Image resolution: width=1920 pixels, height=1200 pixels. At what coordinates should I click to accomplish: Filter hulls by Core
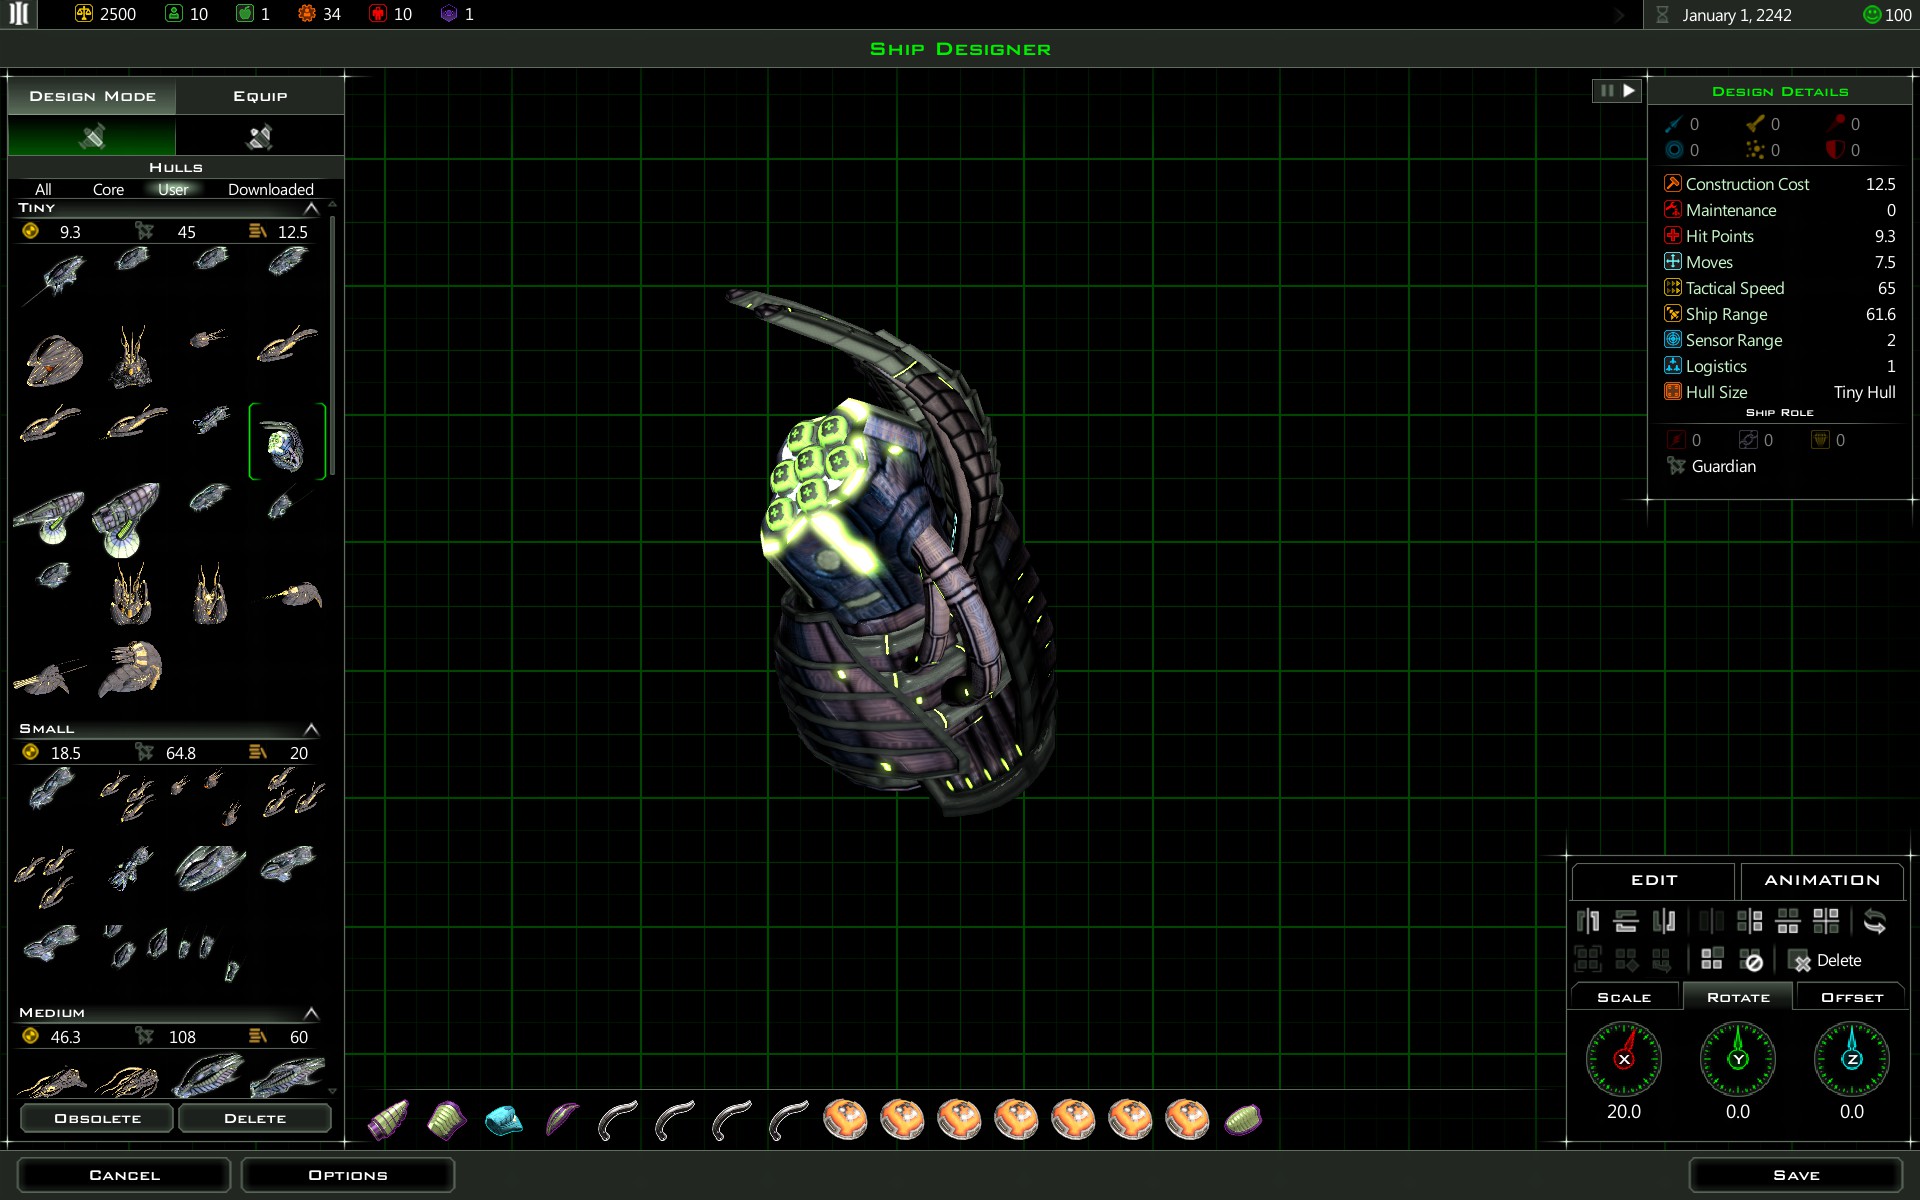(108, 189)
